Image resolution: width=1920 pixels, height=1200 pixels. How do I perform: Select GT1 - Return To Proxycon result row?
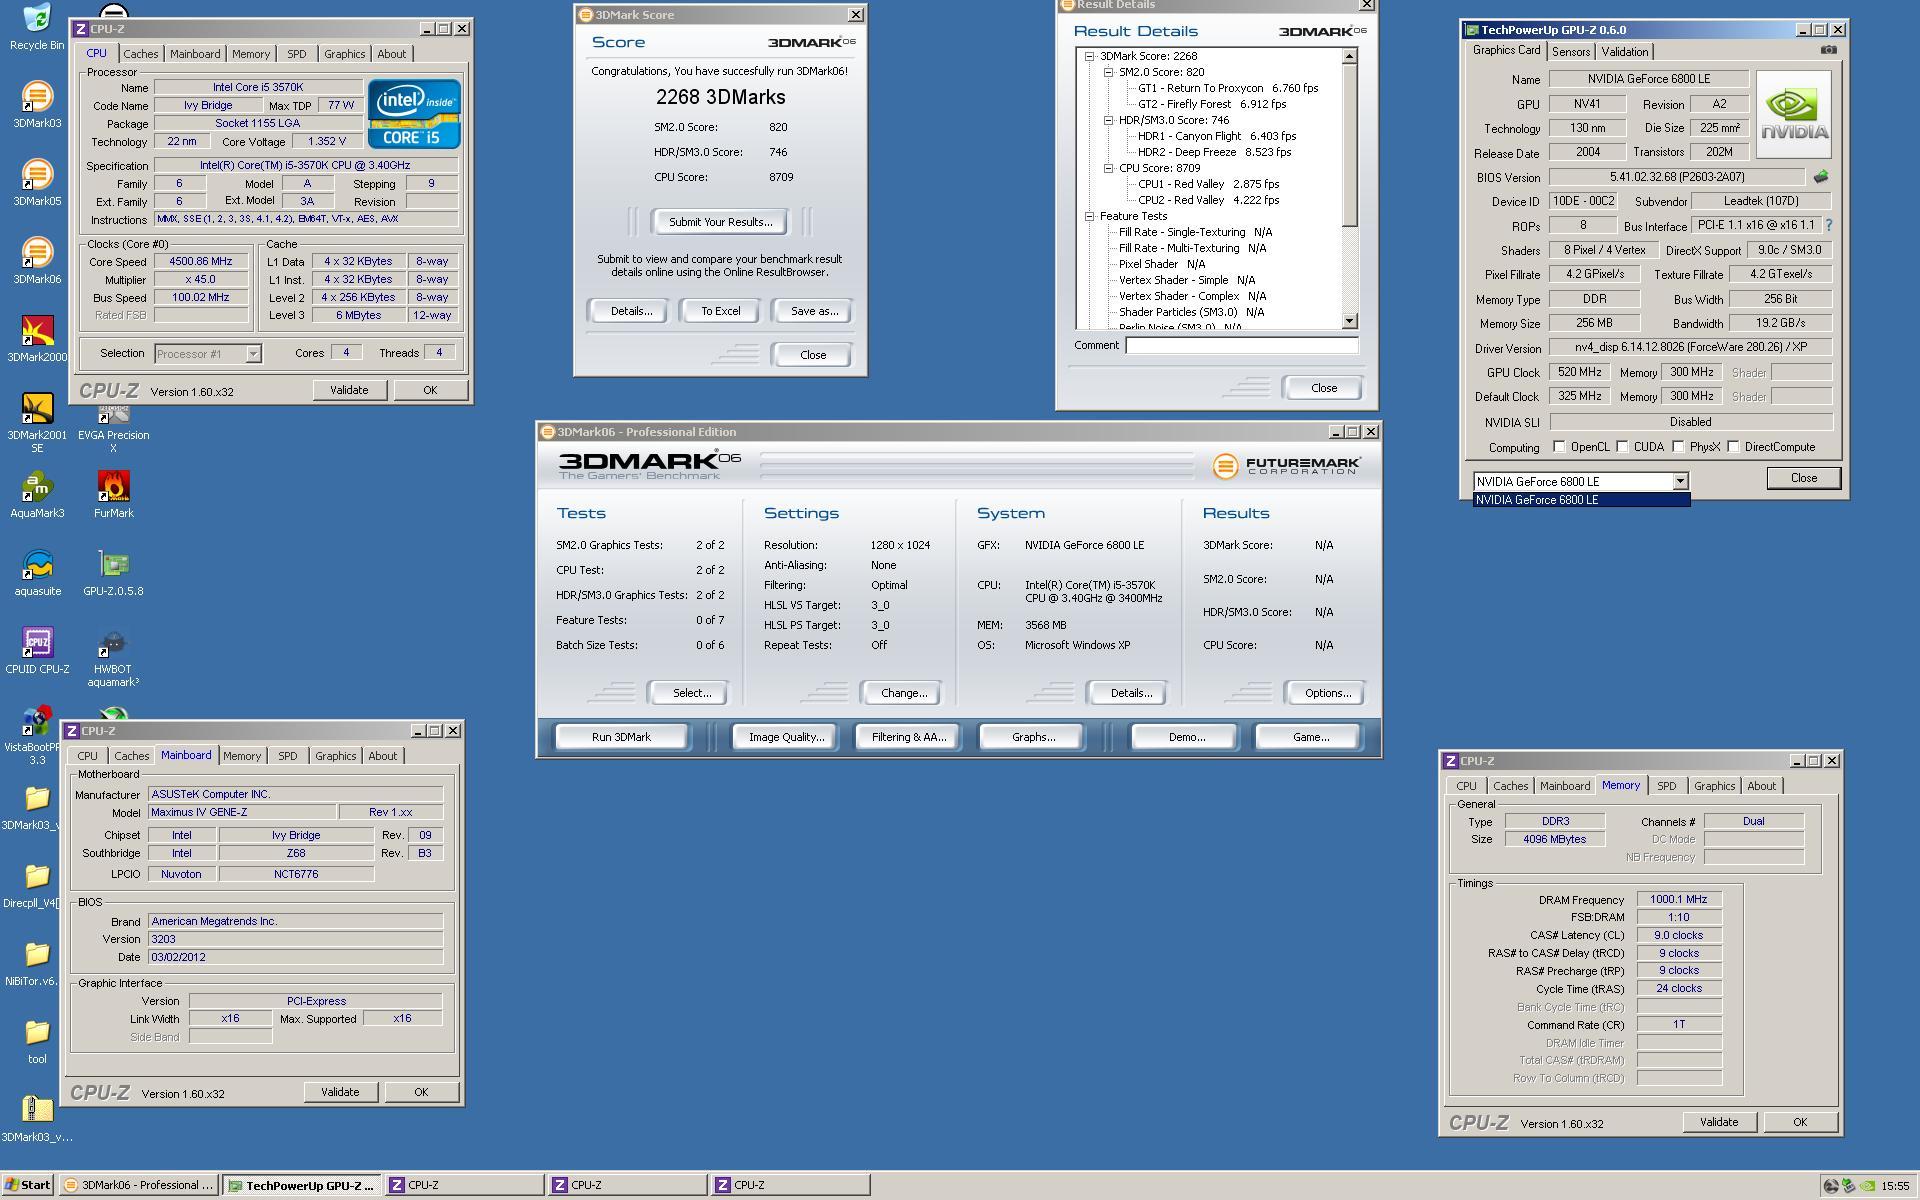pyautogui.click(x=1228, y=88)
